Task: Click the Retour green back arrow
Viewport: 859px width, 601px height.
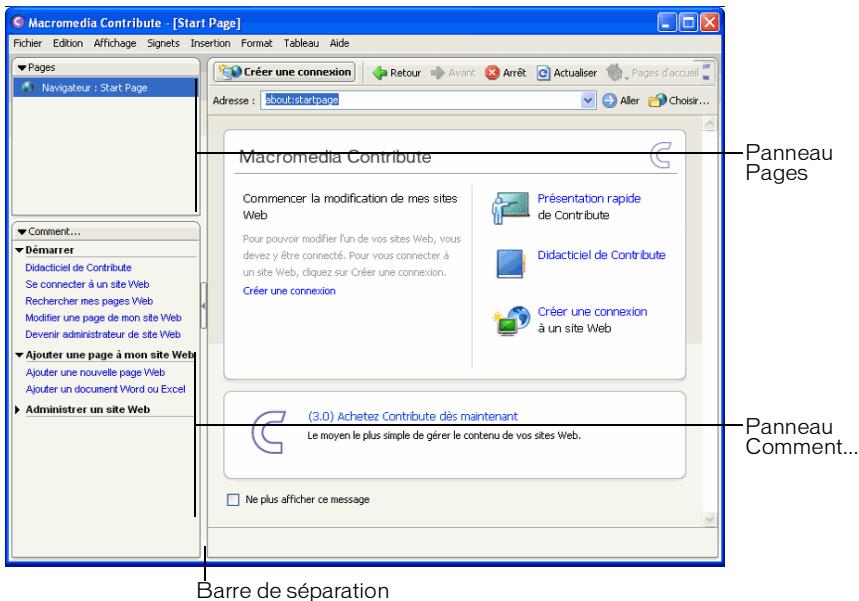Action: point(380,72)
